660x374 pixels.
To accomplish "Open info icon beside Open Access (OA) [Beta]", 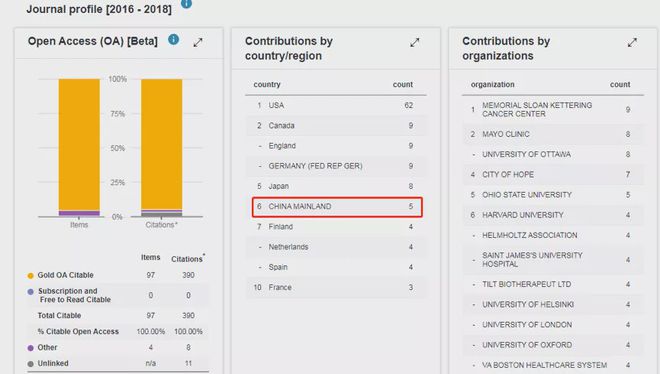I will coord(173,40).
